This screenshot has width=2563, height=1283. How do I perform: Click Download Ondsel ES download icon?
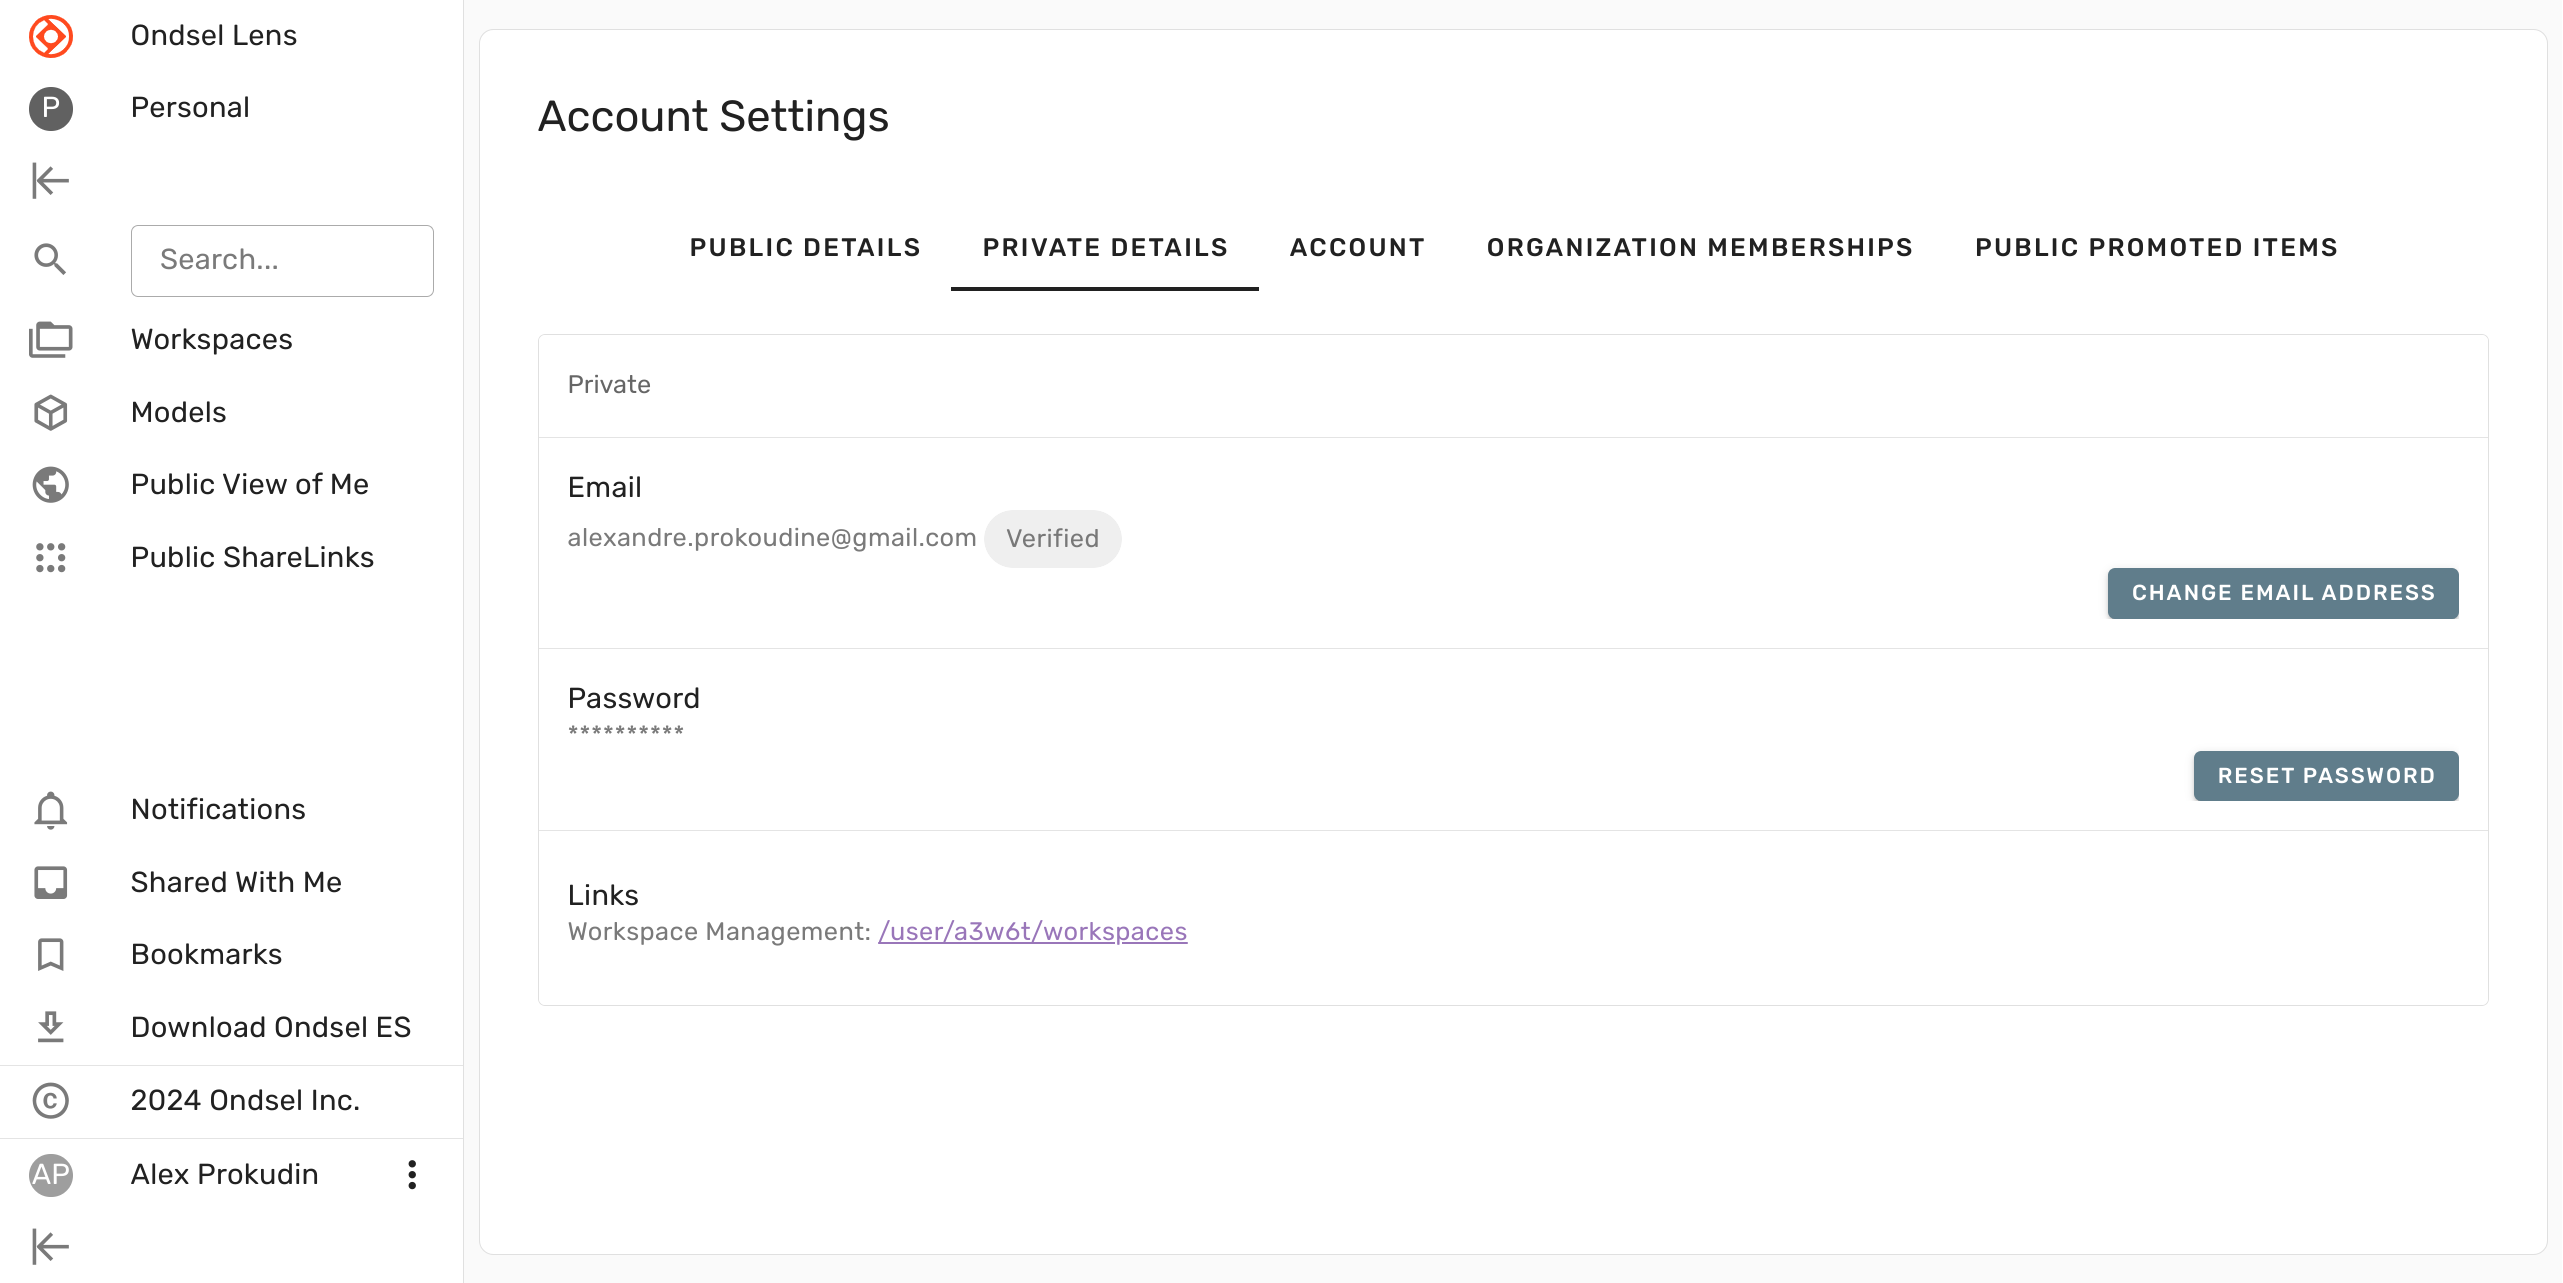50,1027
